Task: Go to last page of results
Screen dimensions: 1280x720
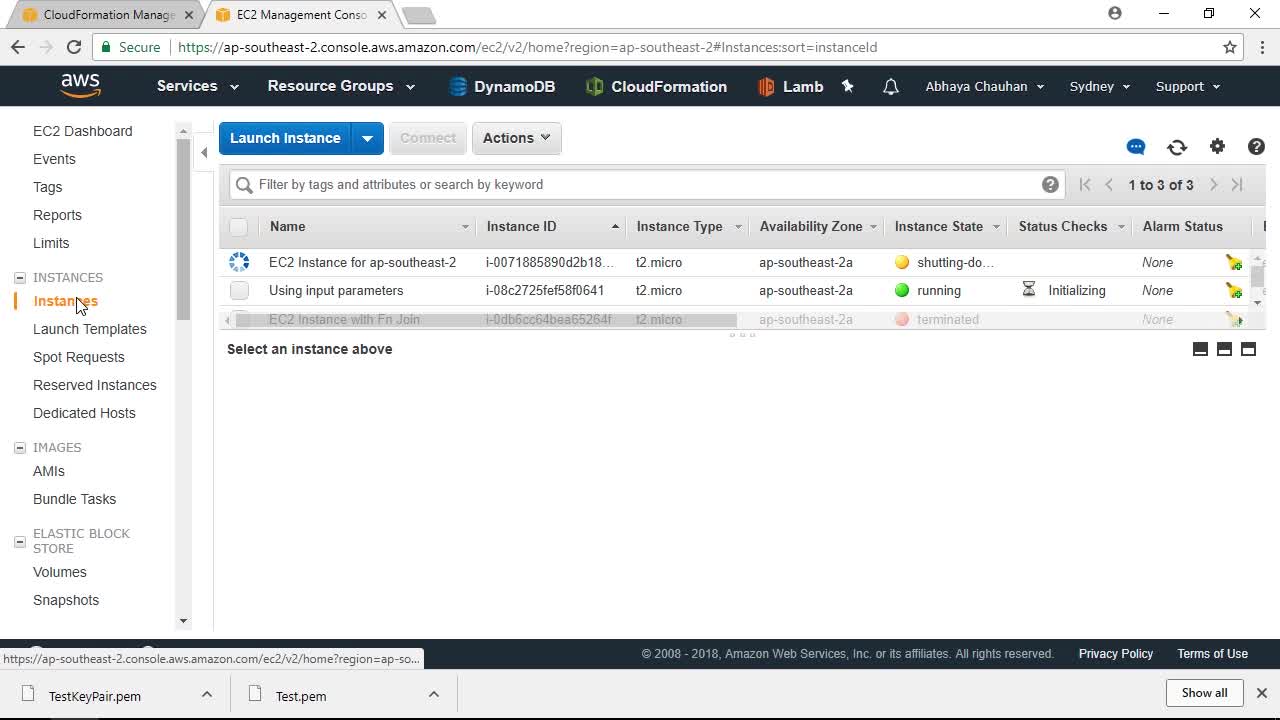Action: tap(1237, 184)
